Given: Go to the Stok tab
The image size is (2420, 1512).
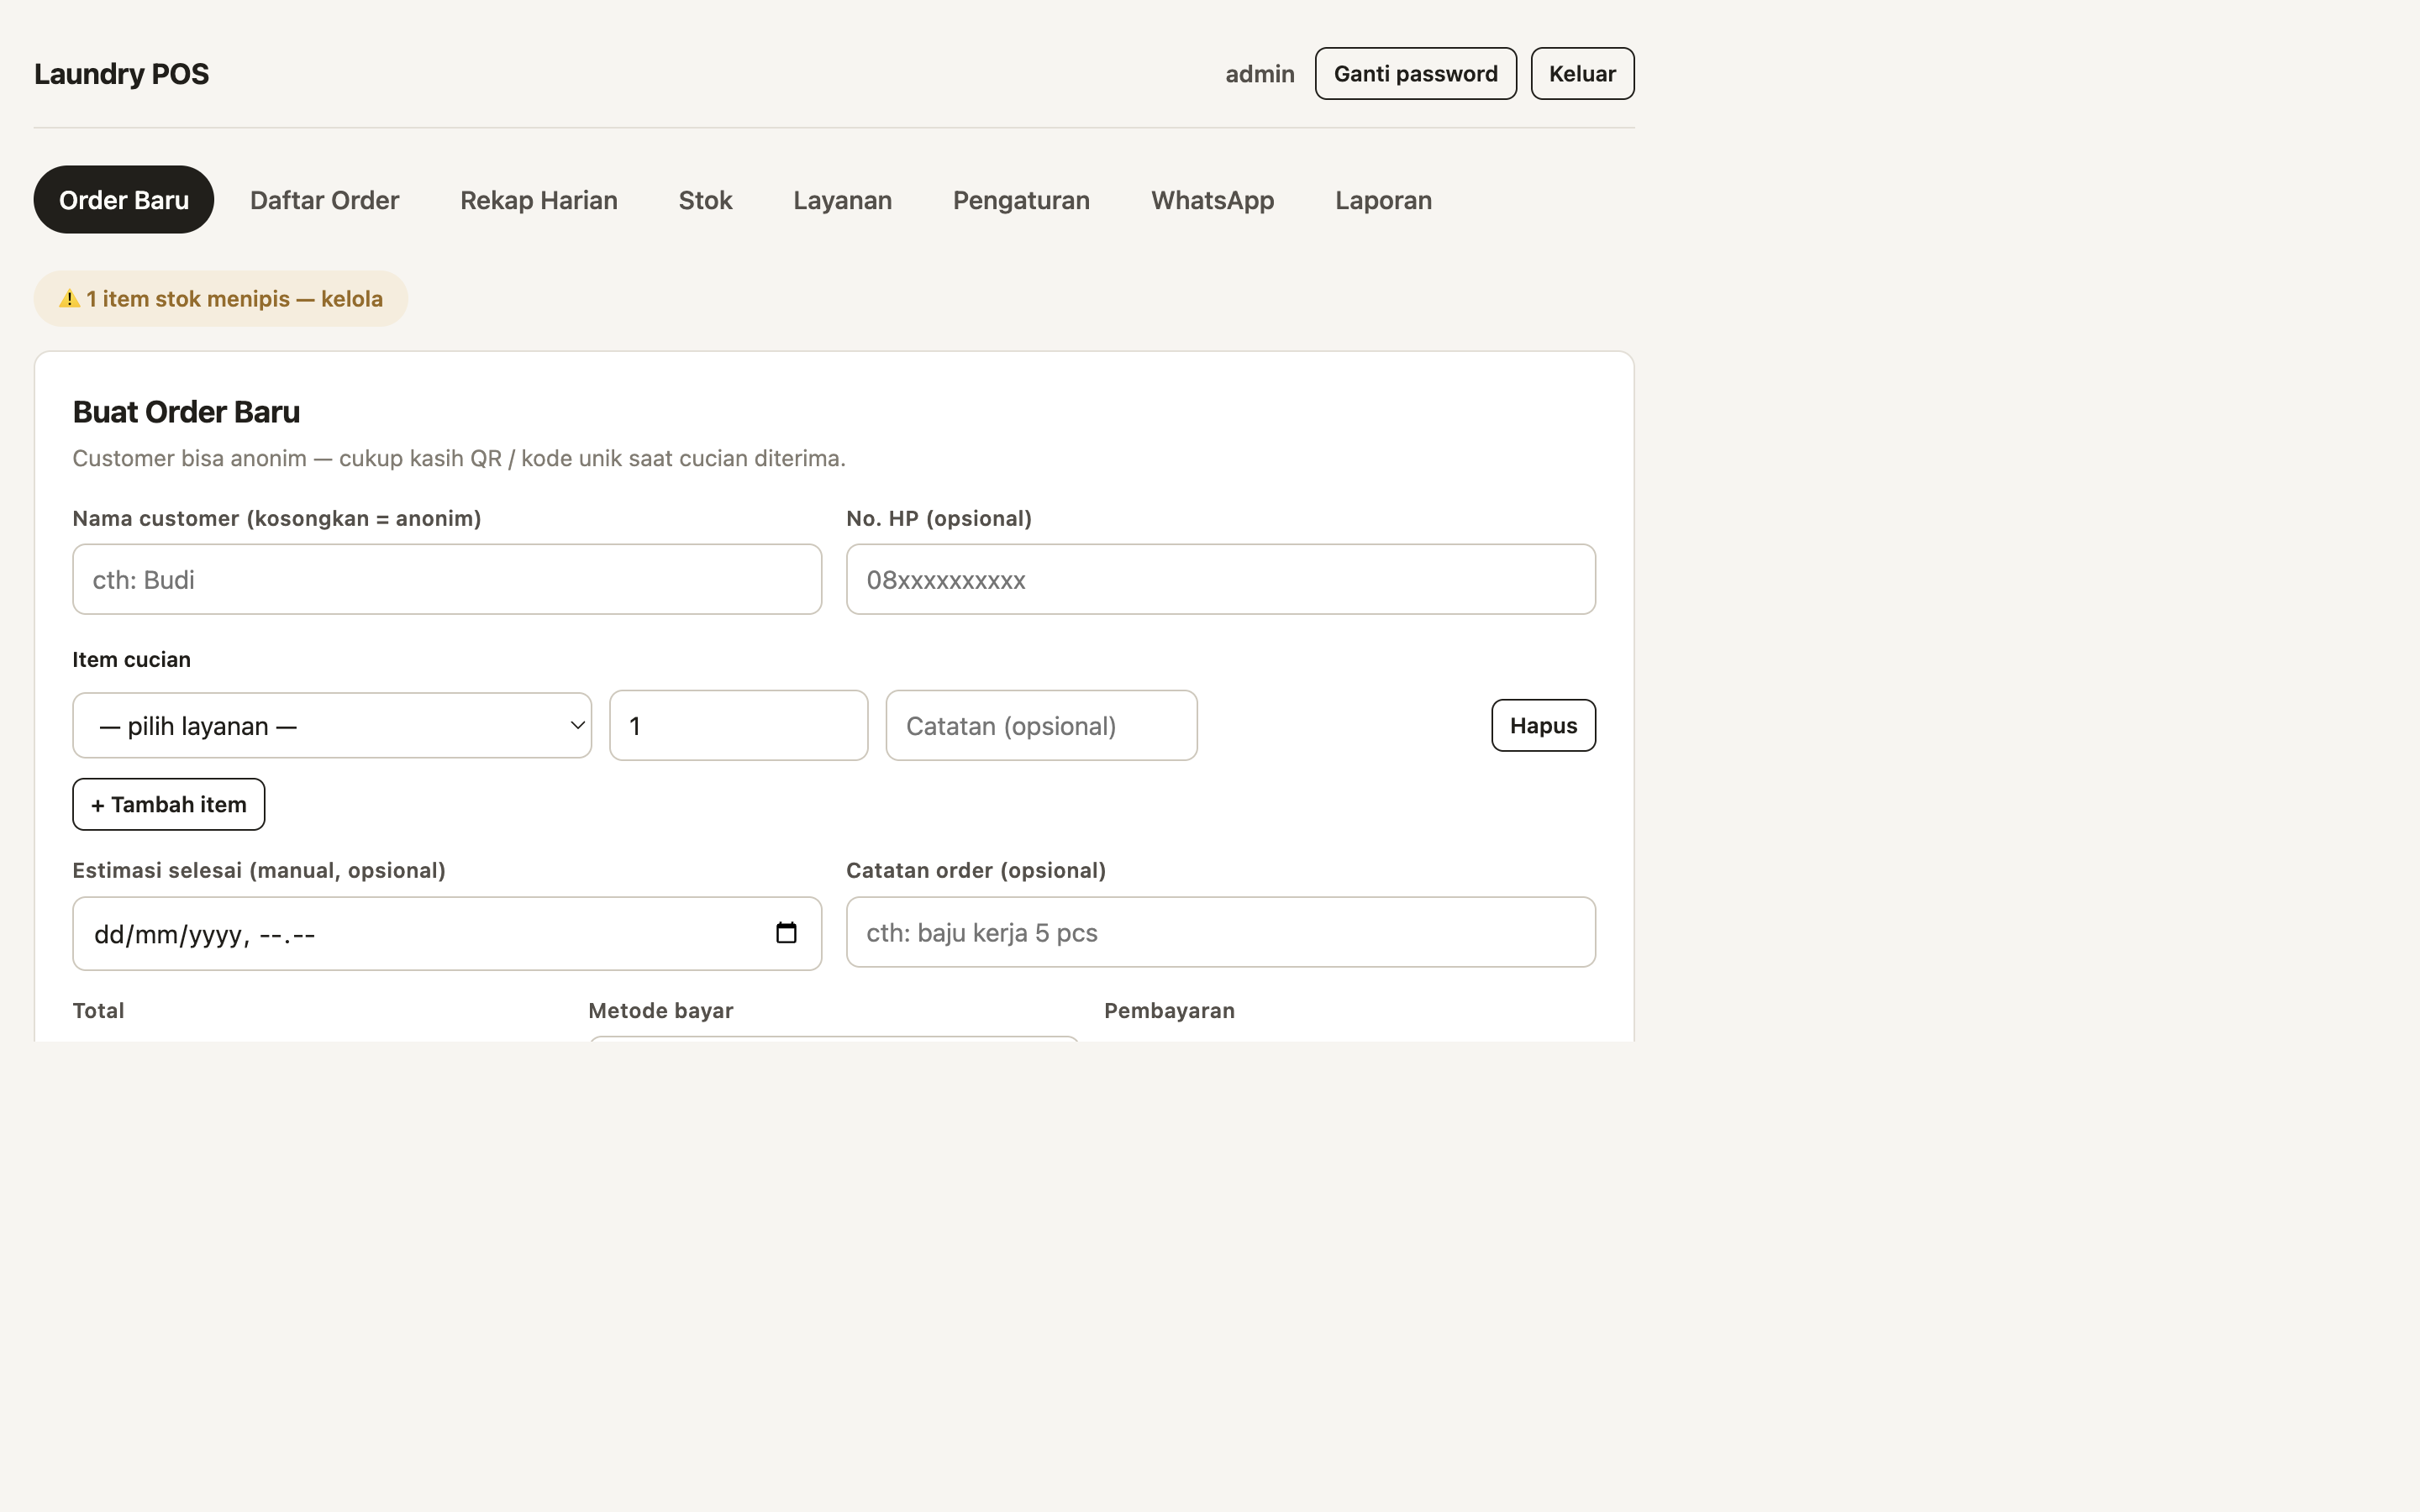Looking at the screenshot, I should (x=705, y=200).
